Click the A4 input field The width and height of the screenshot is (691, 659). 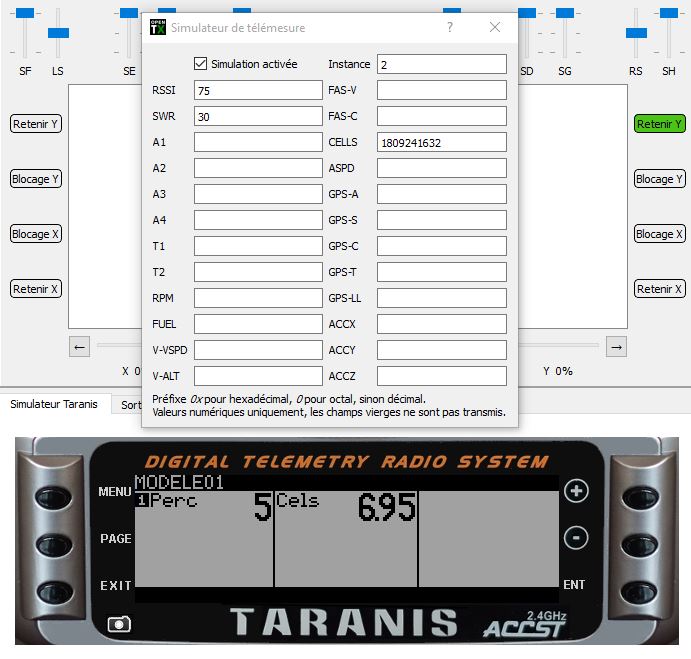[x=258, y=220]
